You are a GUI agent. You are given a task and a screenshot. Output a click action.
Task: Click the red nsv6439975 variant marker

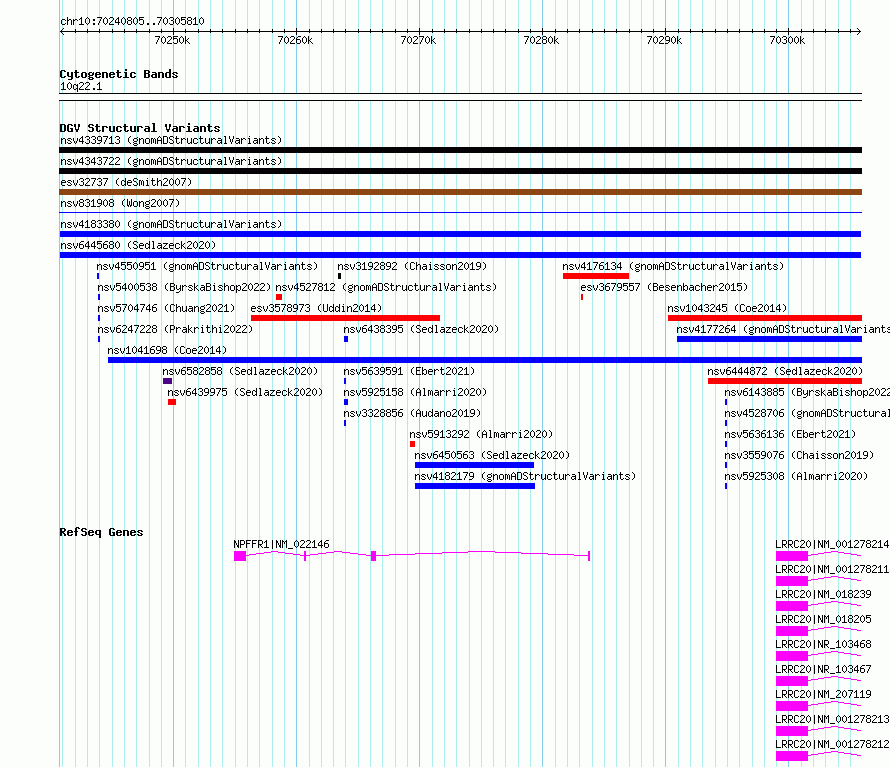[x=172, y=402]
